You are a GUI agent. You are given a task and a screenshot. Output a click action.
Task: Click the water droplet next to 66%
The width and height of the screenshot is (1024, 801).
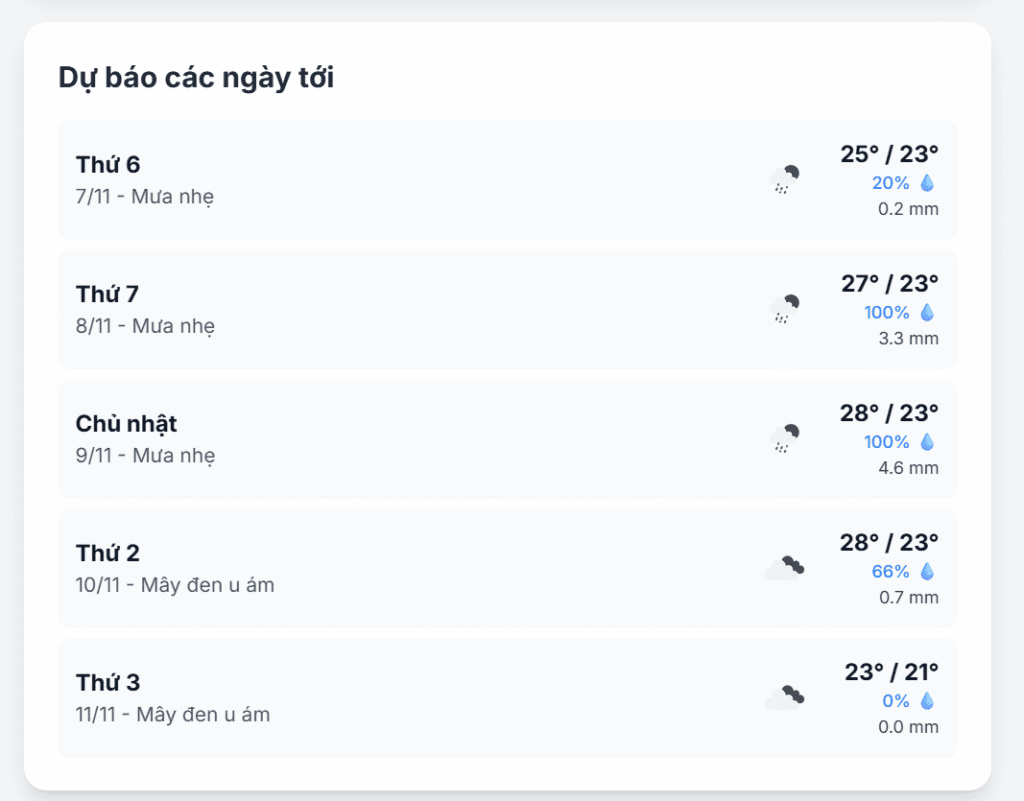(x=927, y=572)
